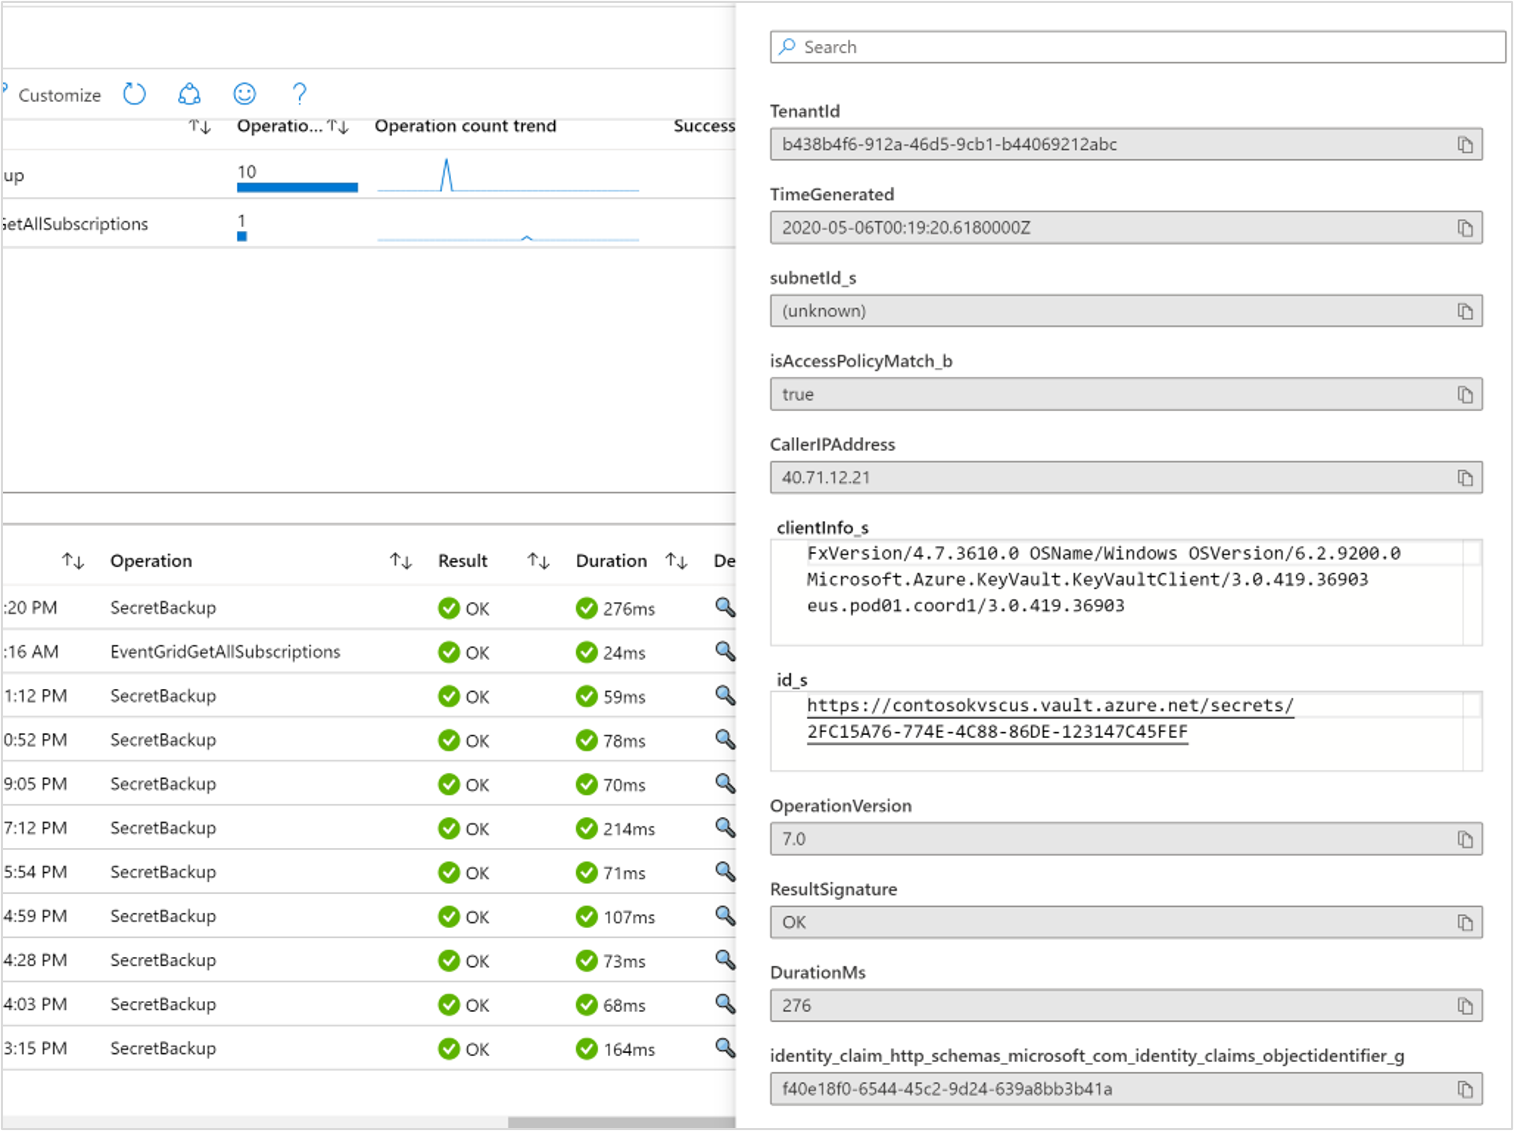The image size is (1514, 1131).
Task: Sort the table by Duration column
Action: (x=676, y=560)
